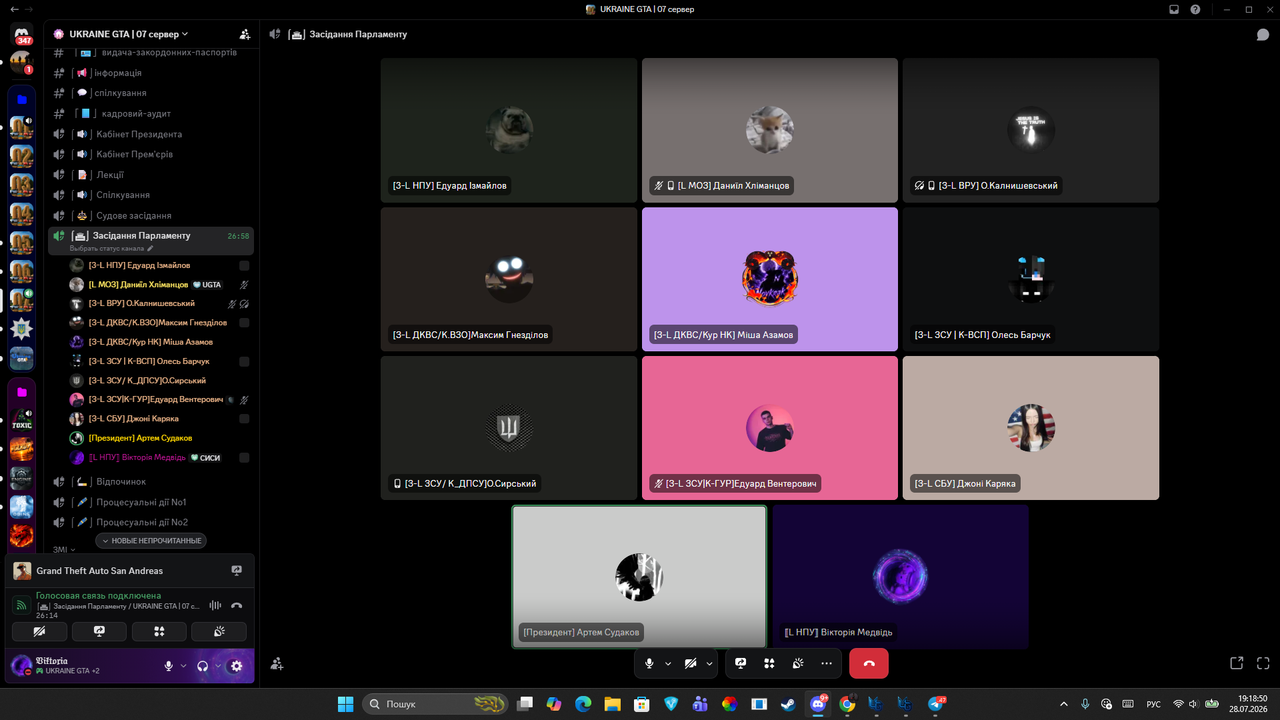Tick checkbox next to Вікторія Медвідь
This screenshot has width=1280, height=720.
[x=244, y=457]
